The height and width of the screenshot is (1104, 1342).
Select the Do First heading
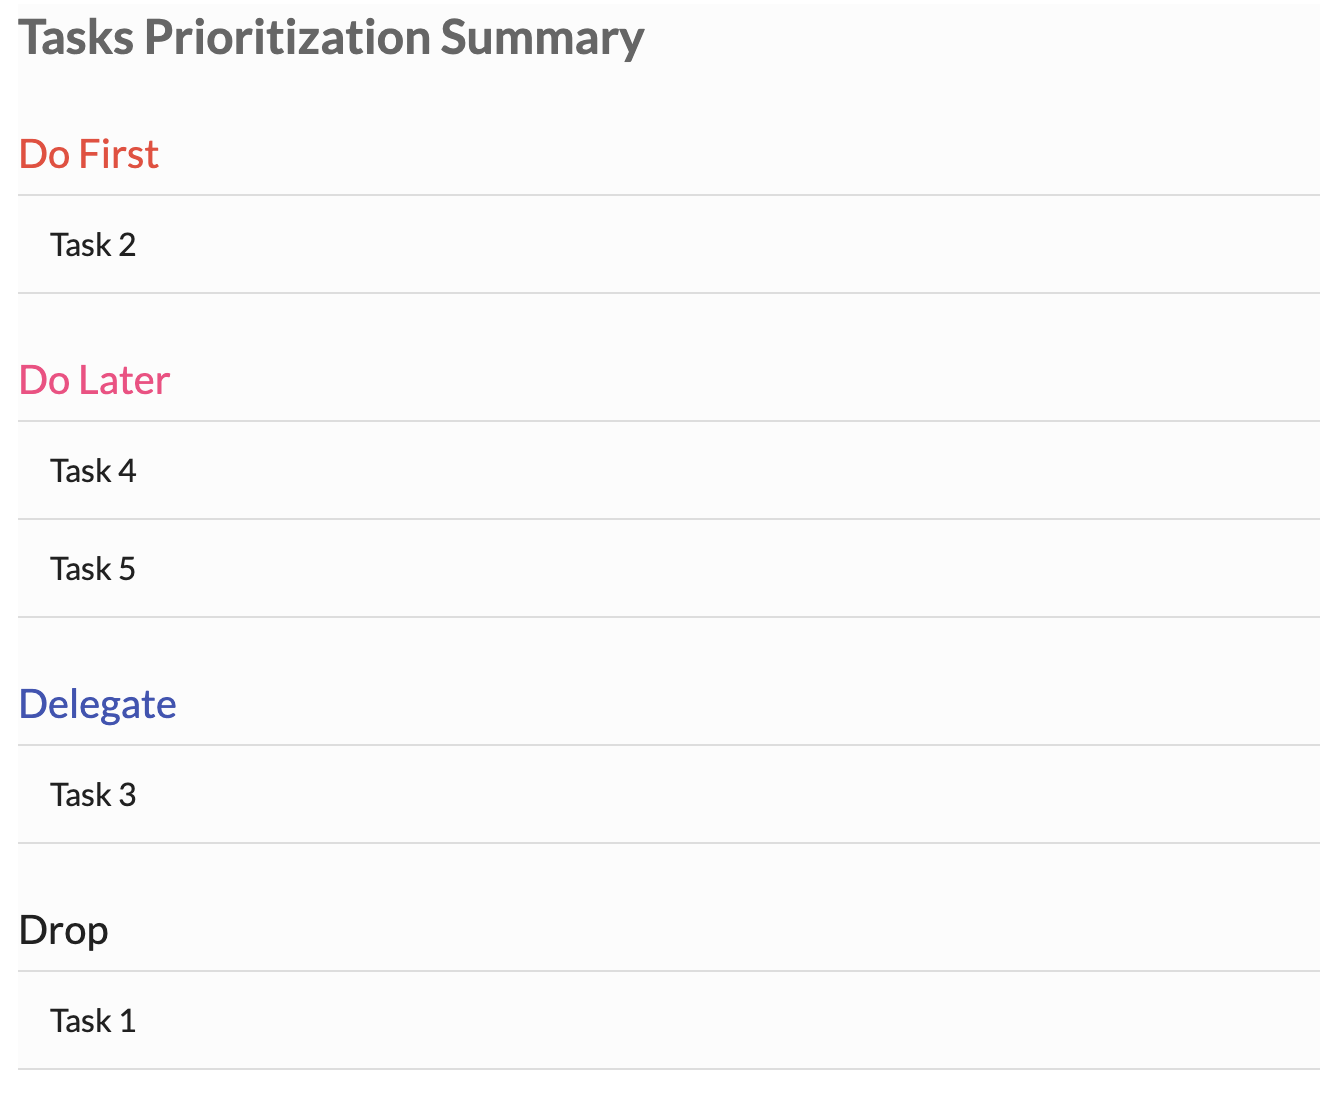89,154
